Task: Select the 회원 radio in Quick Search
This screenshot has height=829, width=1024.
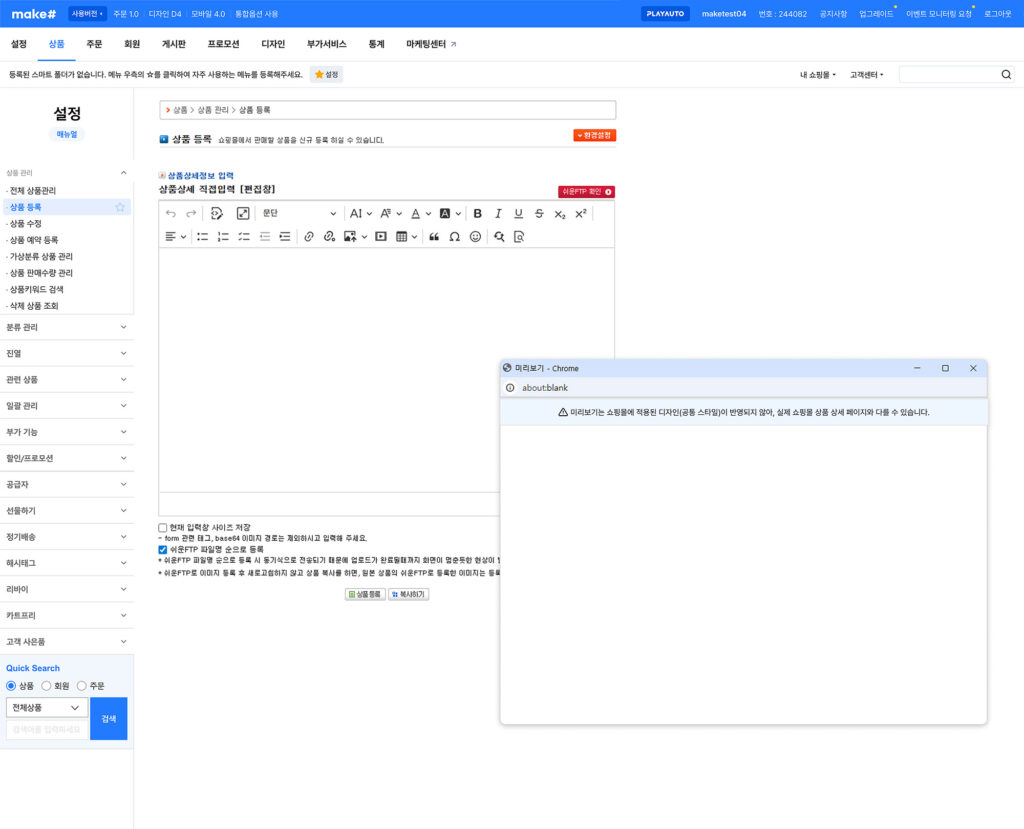Action: click(x=46, y=686)
